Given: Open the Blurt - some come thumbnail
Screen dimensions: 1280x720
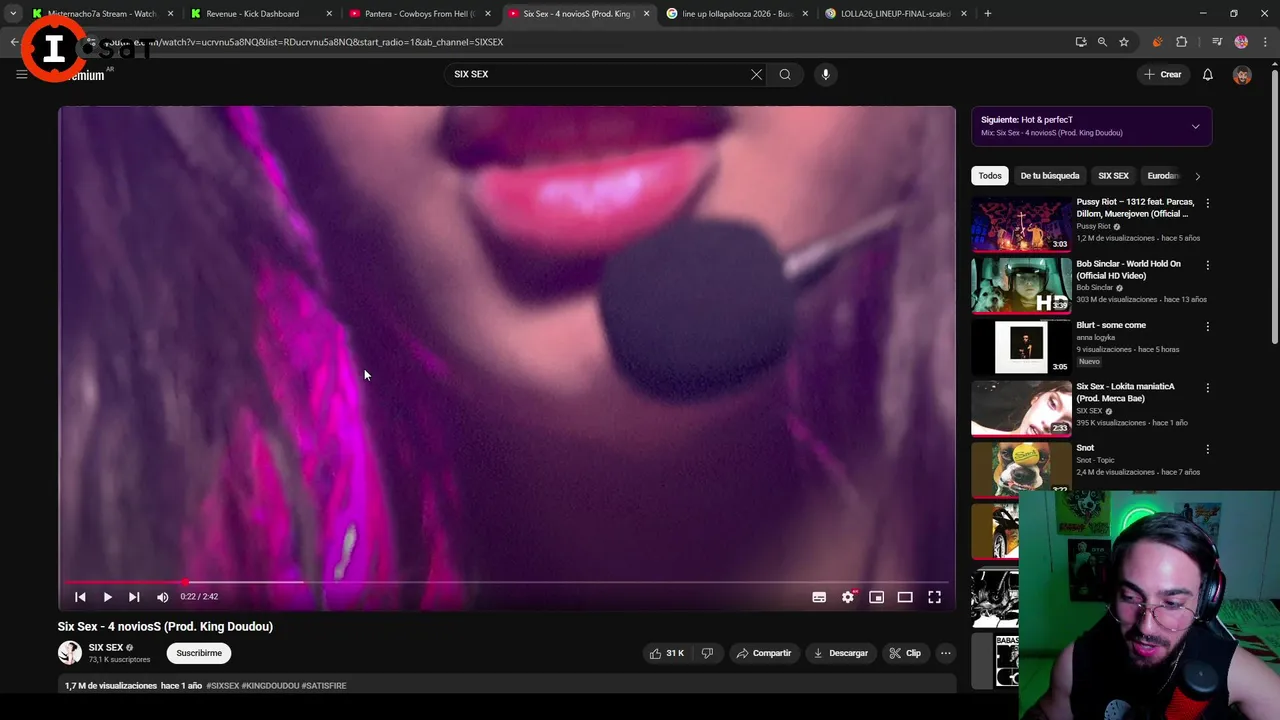Looking at the screenshot, I should [1021, 347].
